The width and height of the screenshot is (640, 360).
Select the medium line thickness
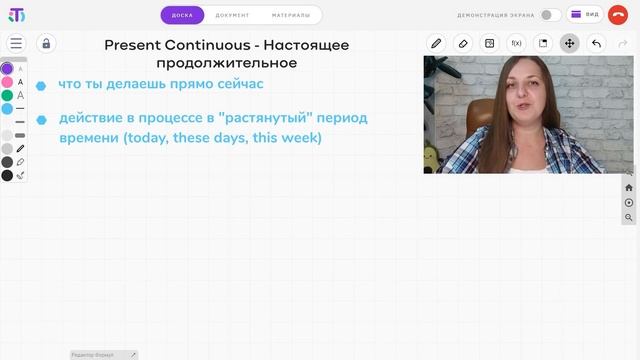coord(20,122)
